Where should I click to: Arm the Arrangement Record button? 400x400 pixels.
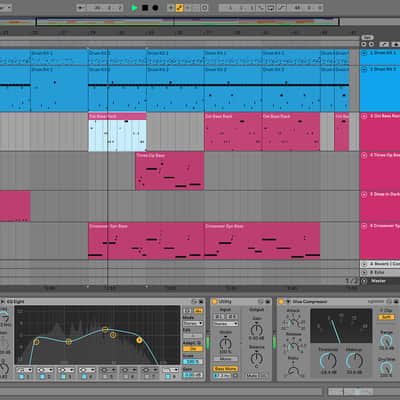coord(155,7)
